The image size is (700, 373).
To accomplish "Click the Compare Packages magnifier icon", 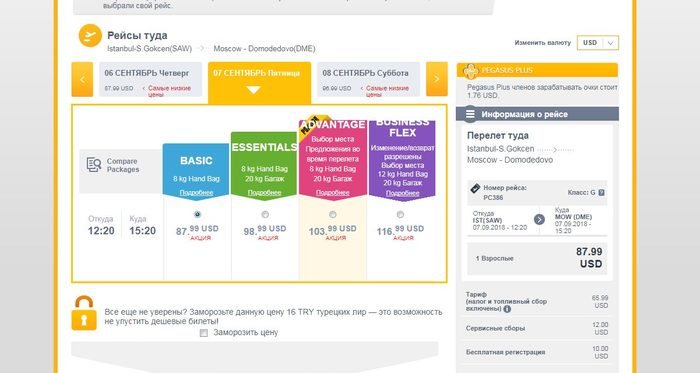I will click(x=94, y=165).
